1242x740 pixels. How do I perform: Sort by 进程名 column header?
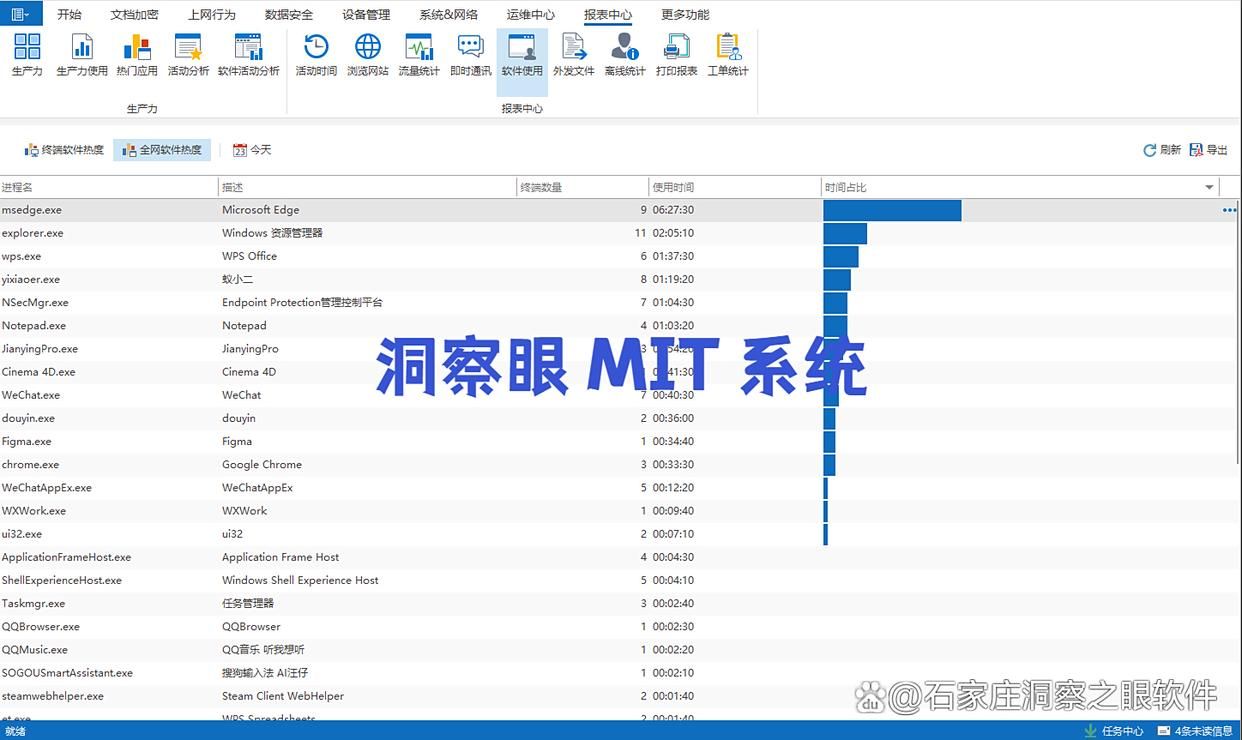109,187
